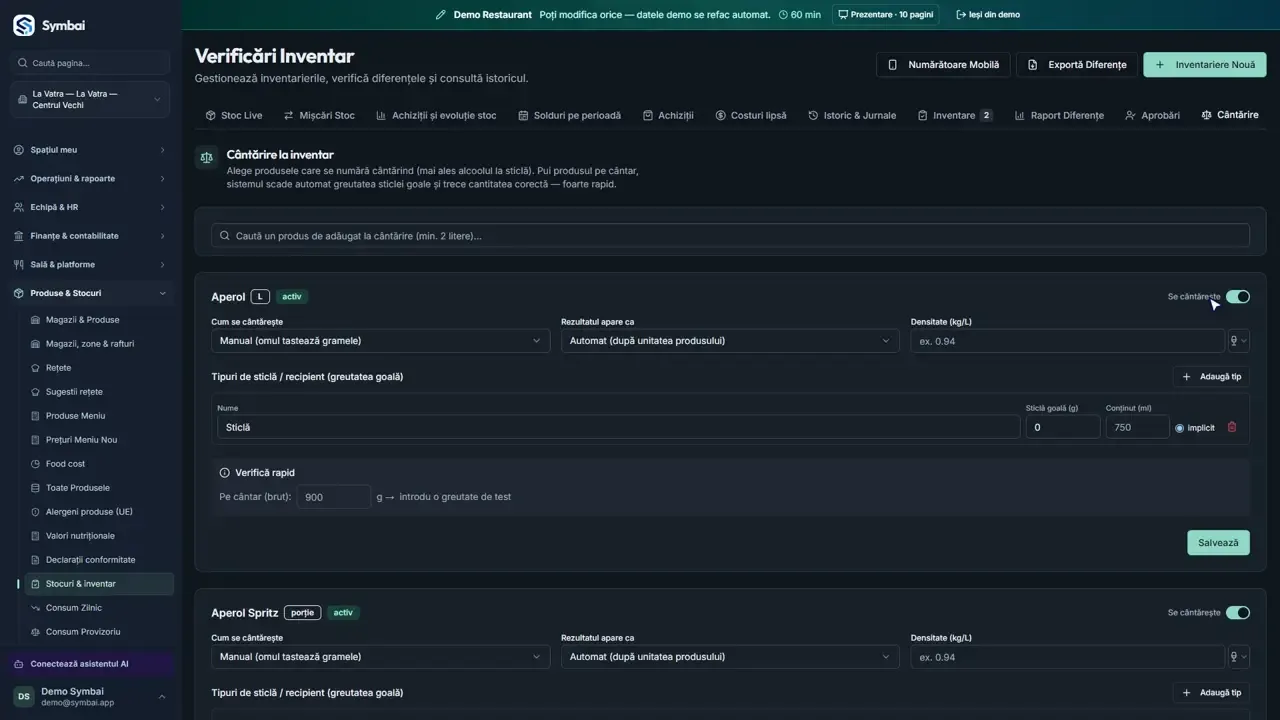Click the product search field for cântărire

coord(730,236)
